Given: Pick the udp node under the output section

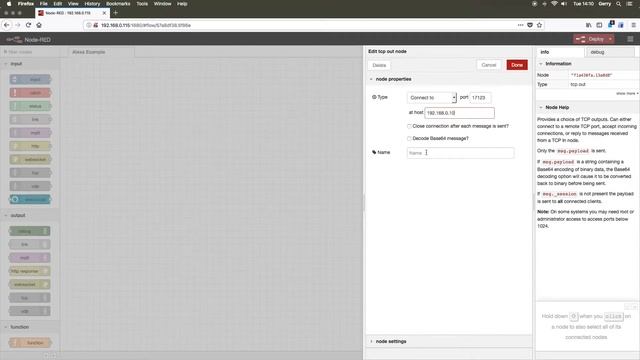Looking at the screenshot, I should (x=29, y=311).
